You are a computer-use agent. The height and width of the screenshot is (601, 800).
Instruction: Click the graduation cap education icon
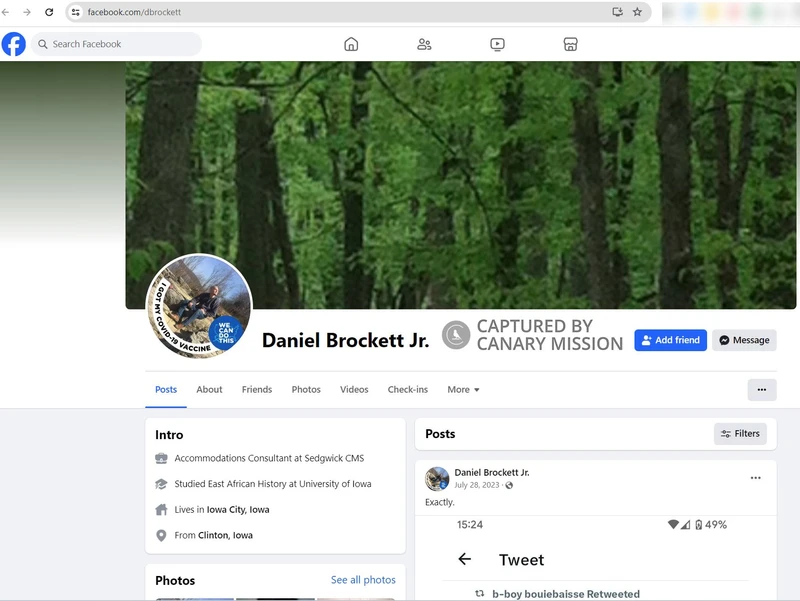click(x=161, y=484)
